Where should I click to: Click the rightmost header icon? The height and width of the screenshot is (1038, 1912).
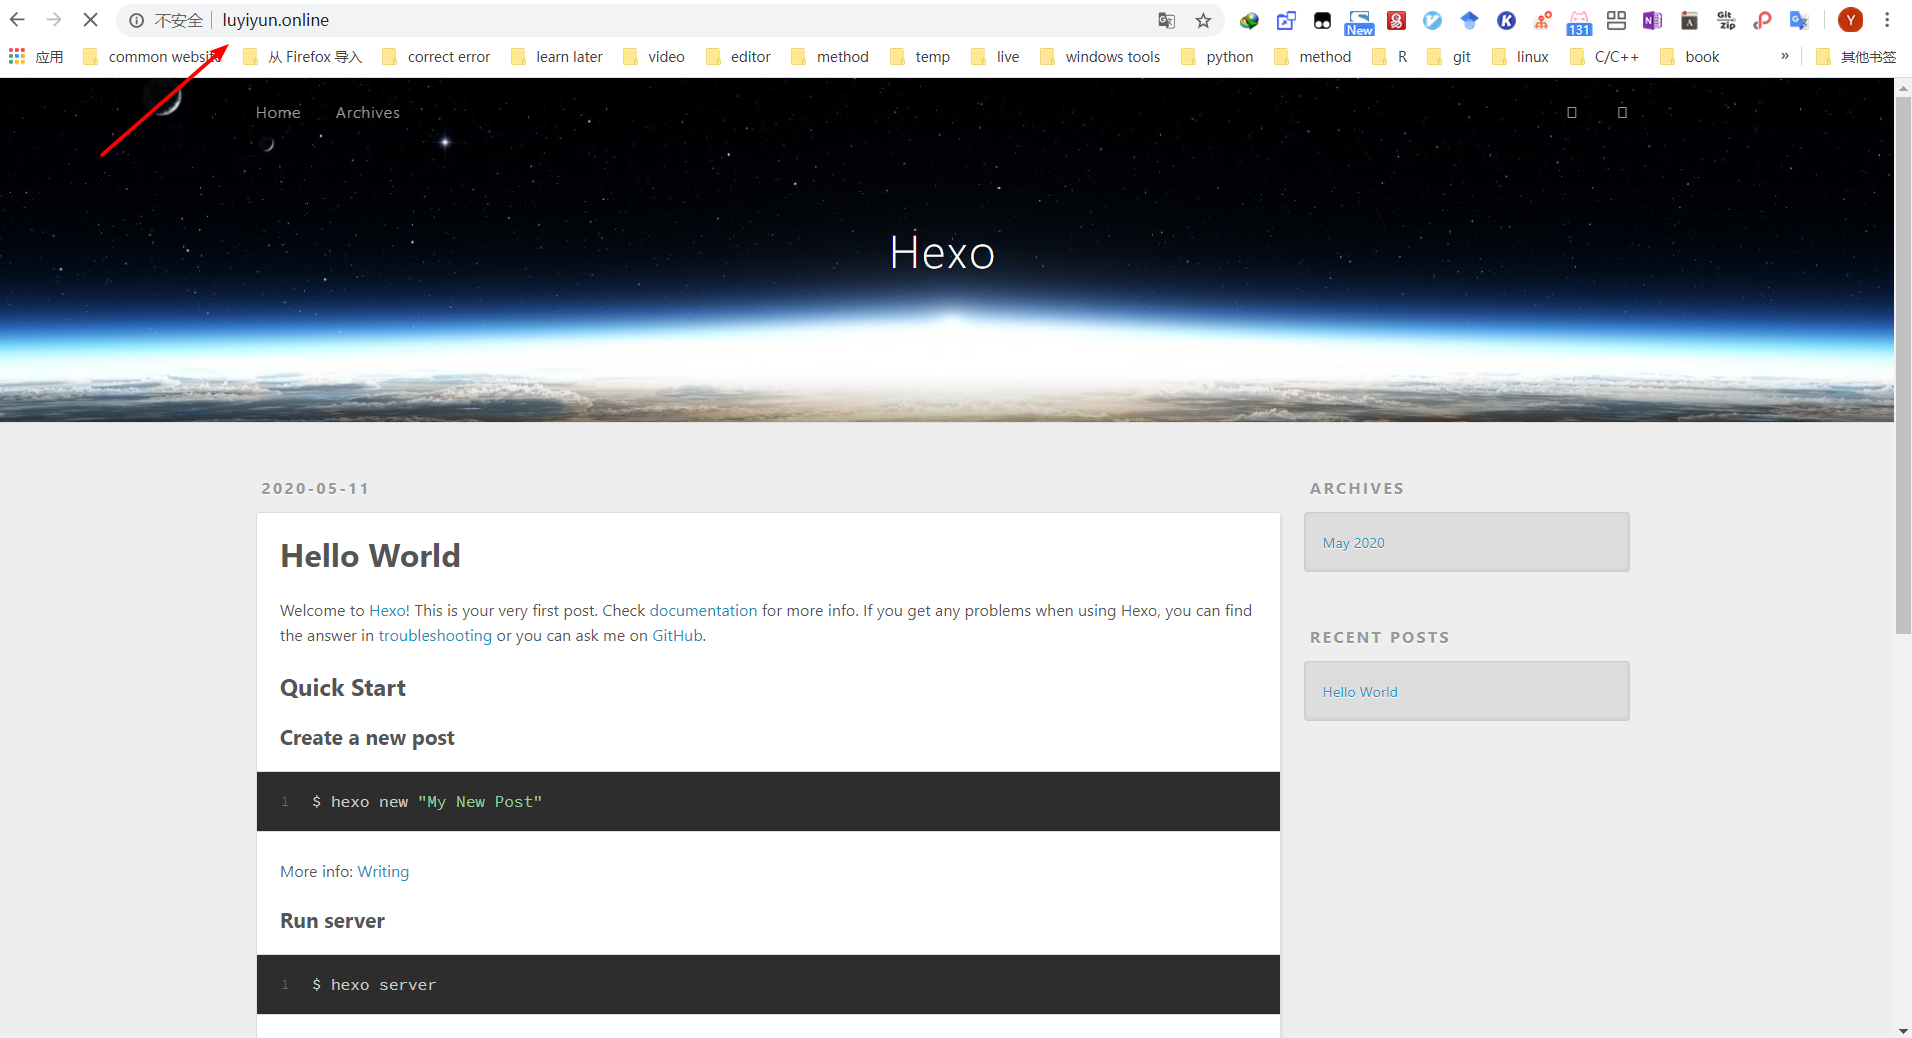1622,113
